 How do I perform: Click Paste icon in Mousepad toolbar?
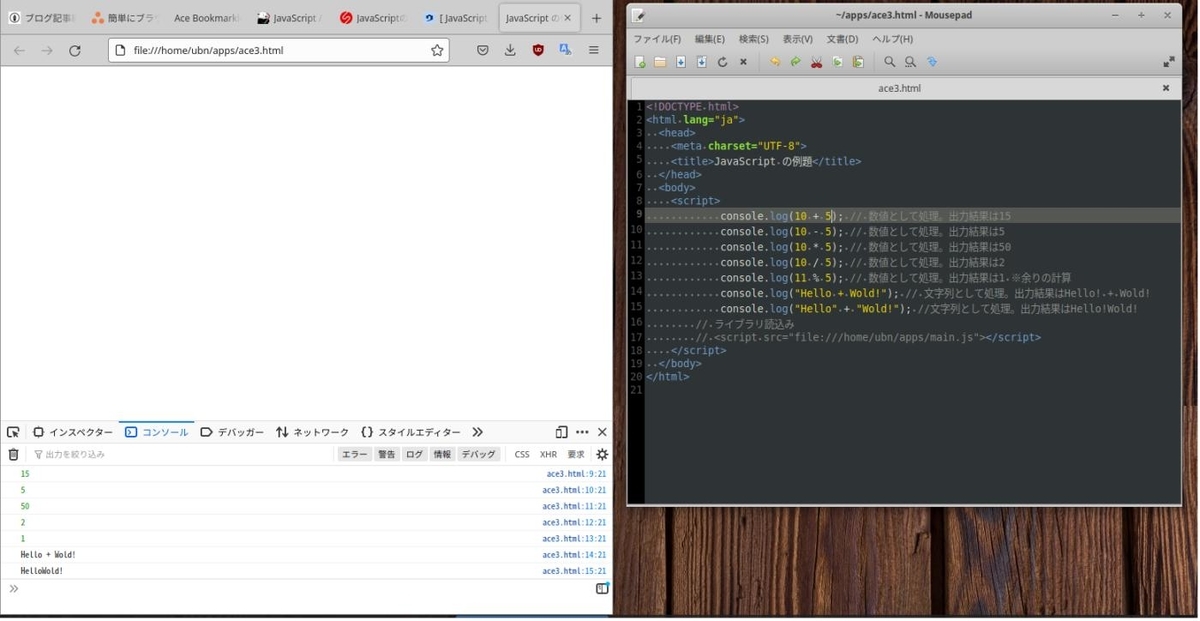point(858,62)
